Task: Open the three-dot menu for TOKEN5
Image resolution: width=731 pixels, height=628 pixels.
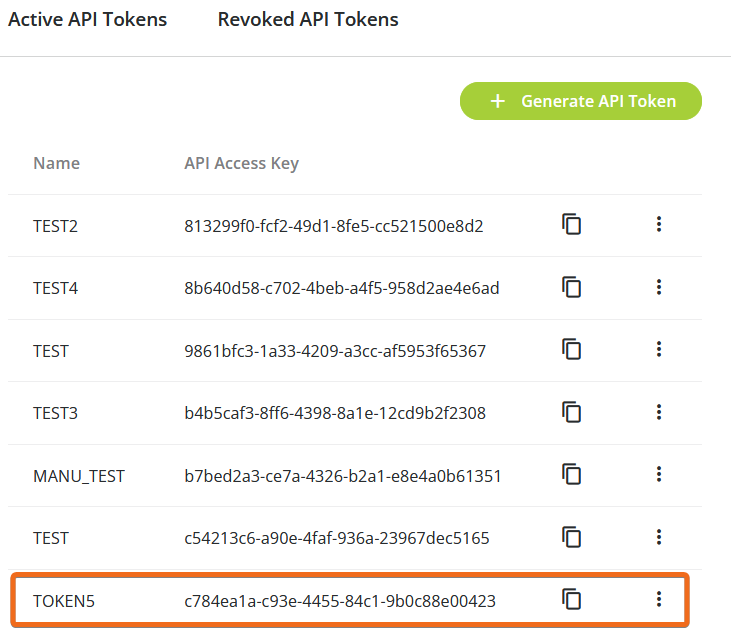Action: pos(659,599)
